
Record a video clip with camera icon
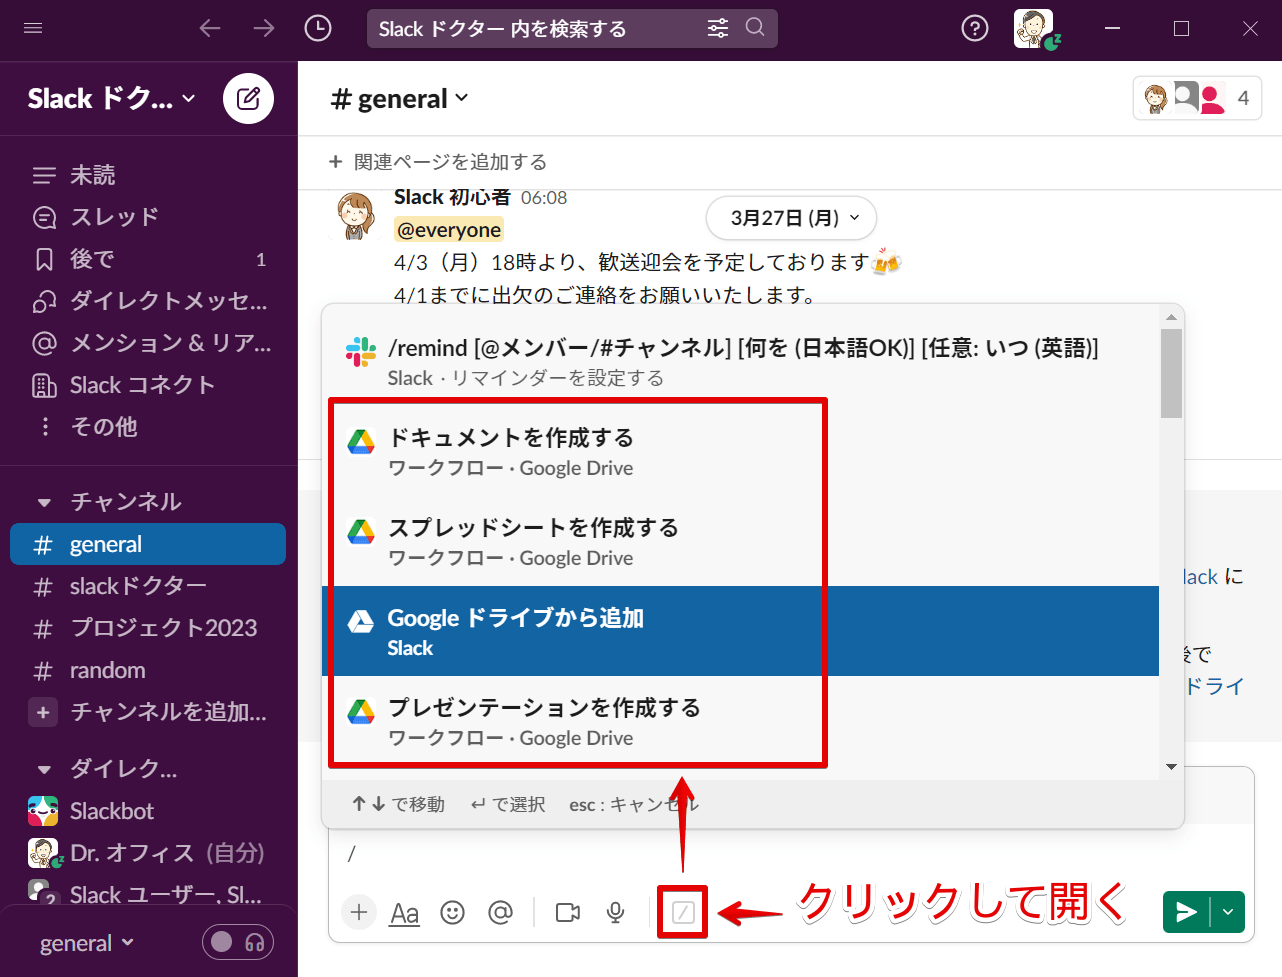(568, 912)
